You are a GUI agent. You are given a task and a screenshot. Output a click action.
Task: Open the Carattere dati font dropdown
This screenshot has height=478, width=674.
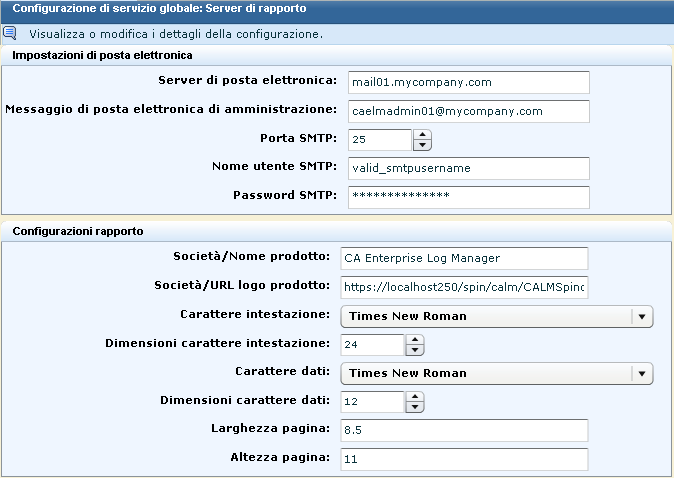click(x=642, y=373)
